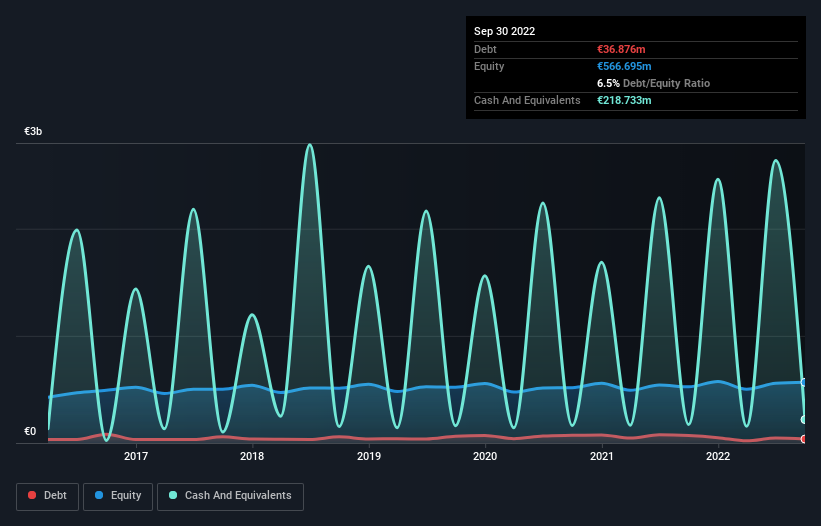Image resolution: width=821 pixels, height=526 pixels.
Task: Toggle the Equity legend button
Action: click(118, 496)
